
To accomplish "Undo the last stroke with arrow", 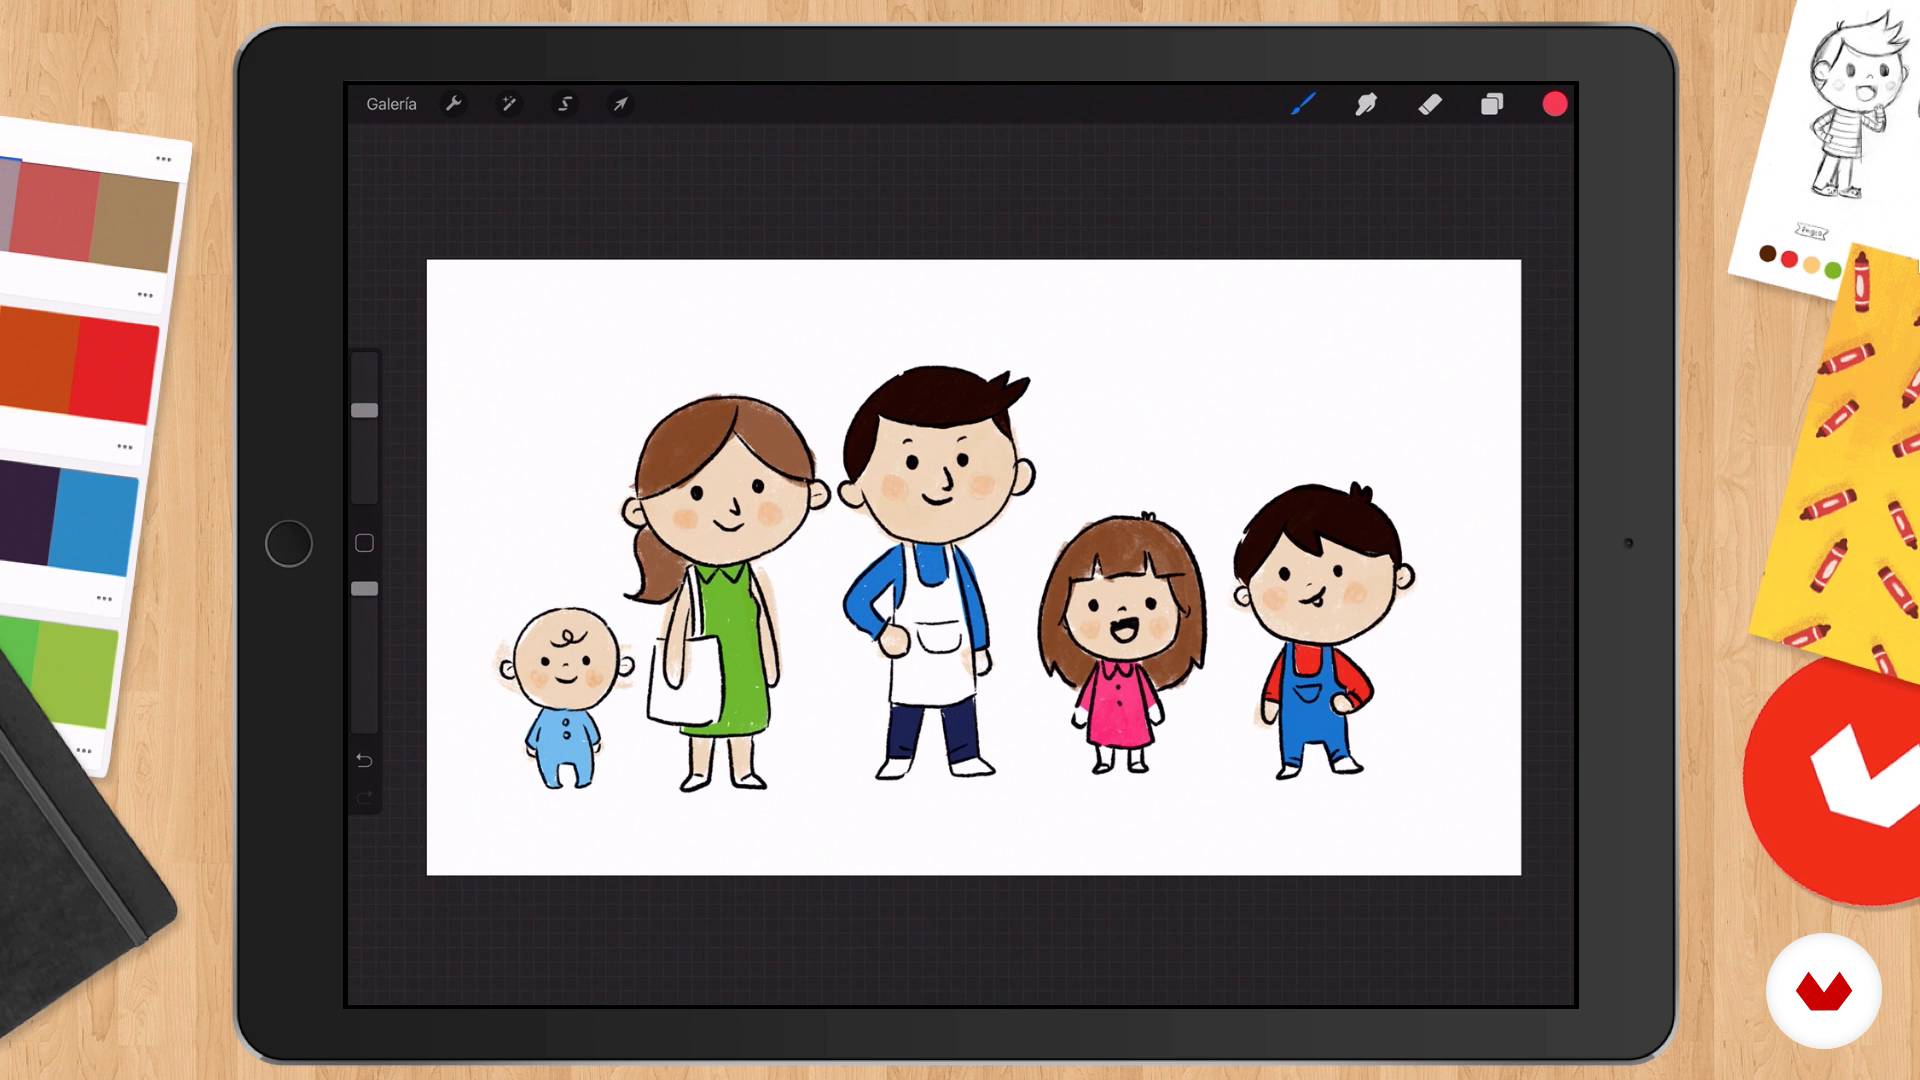I will tap(364, 761).
